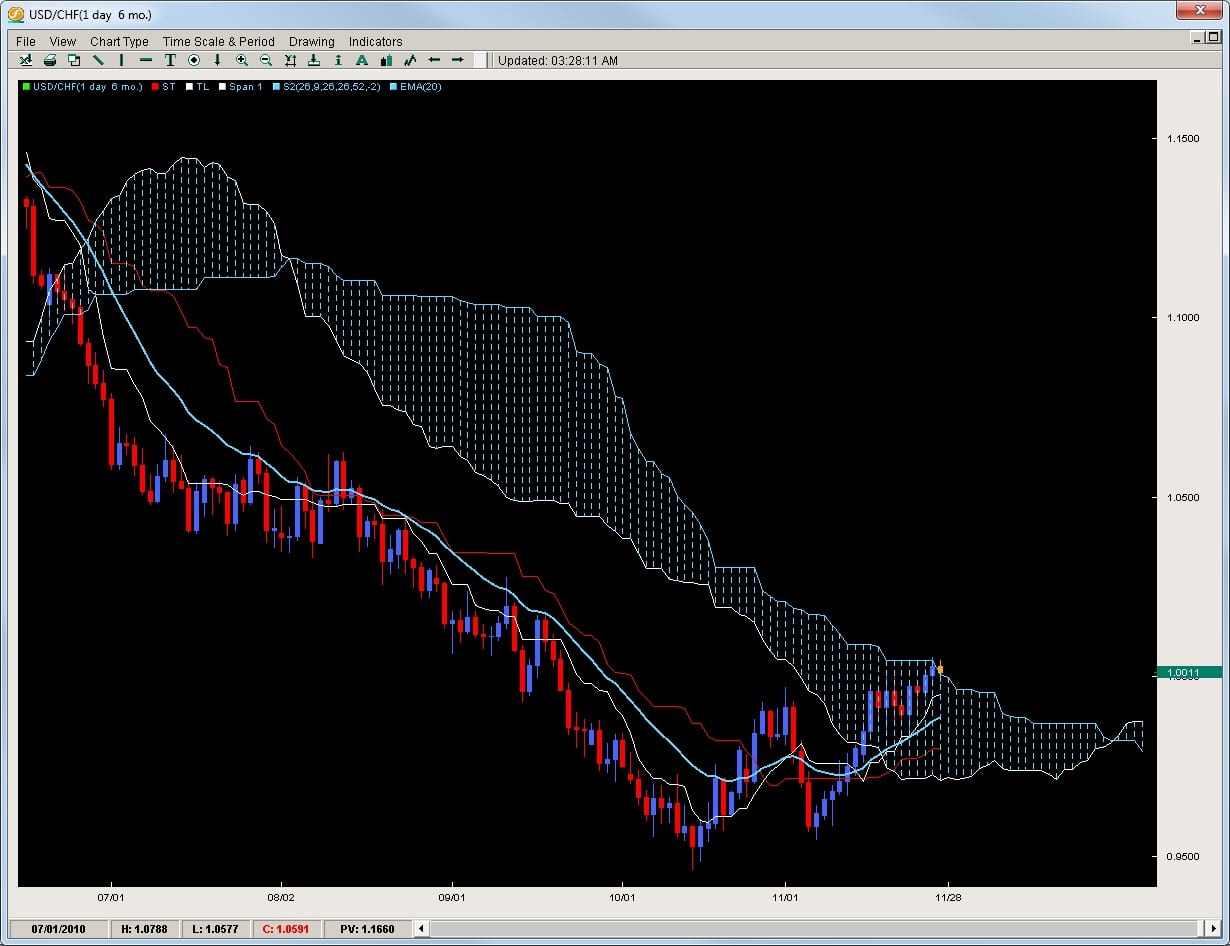Click the white Span 1 legend swatch

coord(223,87)
